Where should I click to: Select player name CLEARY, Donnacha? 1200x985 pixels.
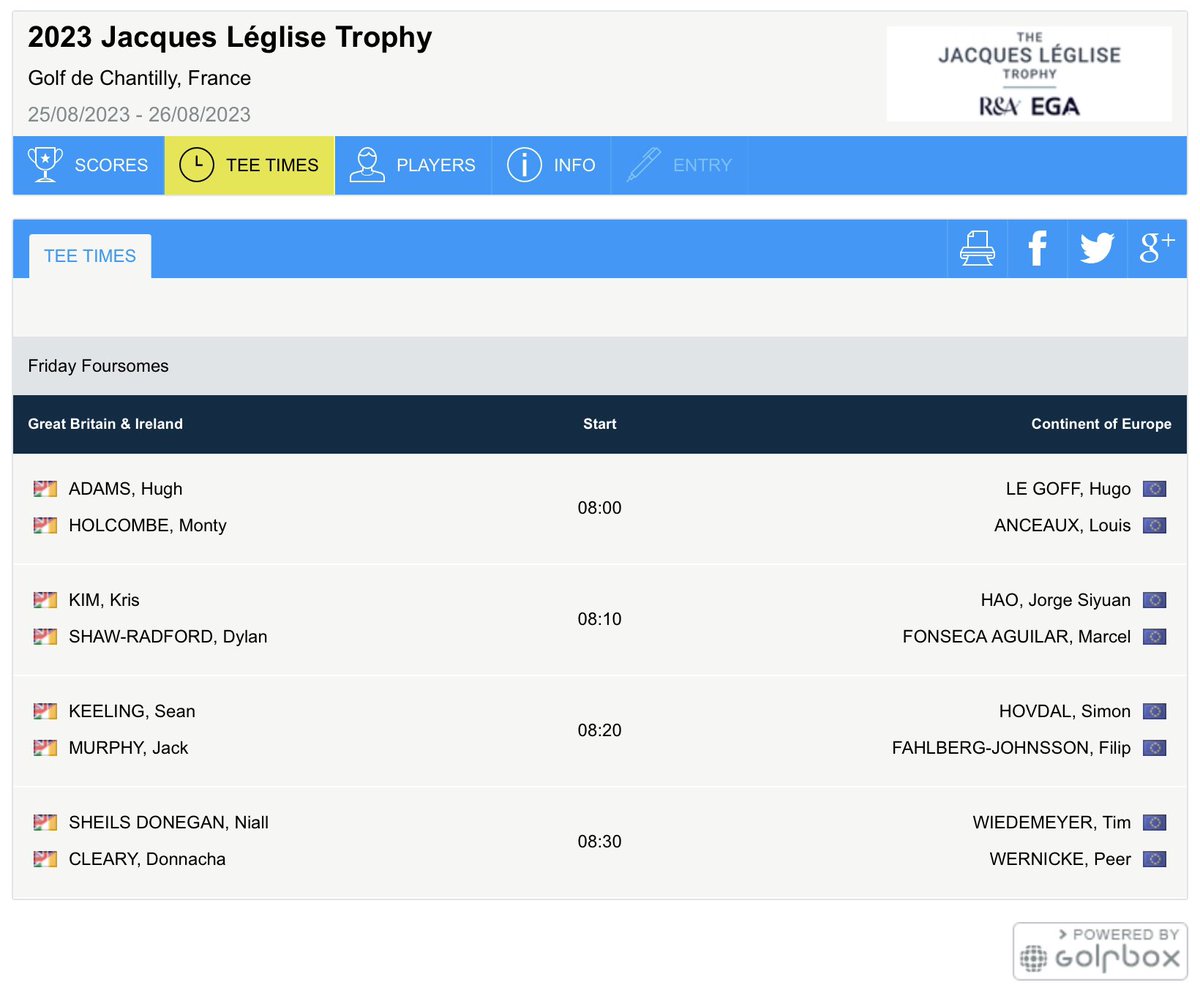(x=147, y=858)
